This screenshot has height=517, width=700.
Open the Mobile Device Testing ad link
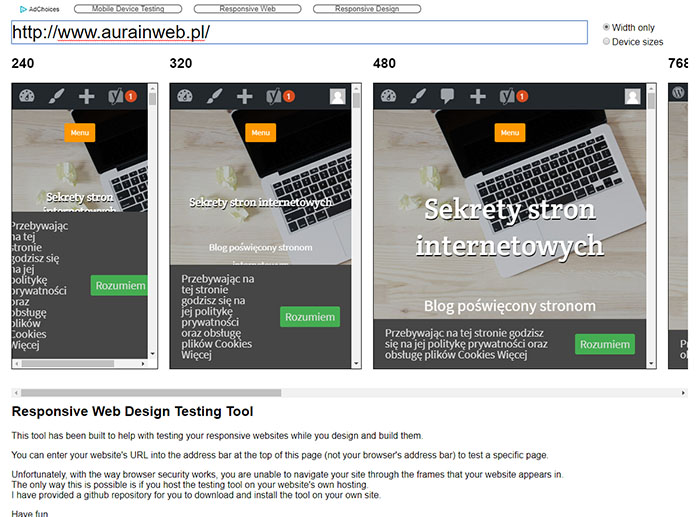(x=128, y=9)
